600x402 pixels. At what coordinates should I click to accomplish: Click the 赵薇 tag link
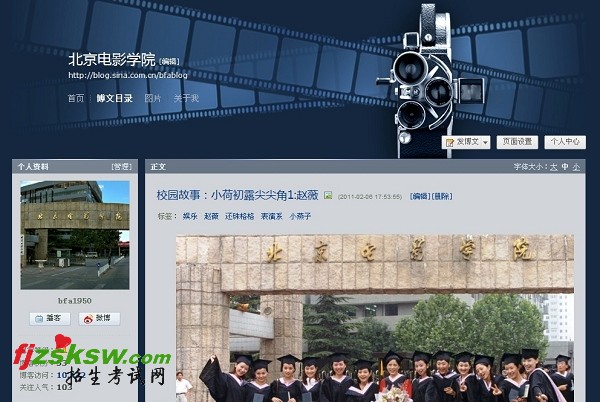(211, 216)
